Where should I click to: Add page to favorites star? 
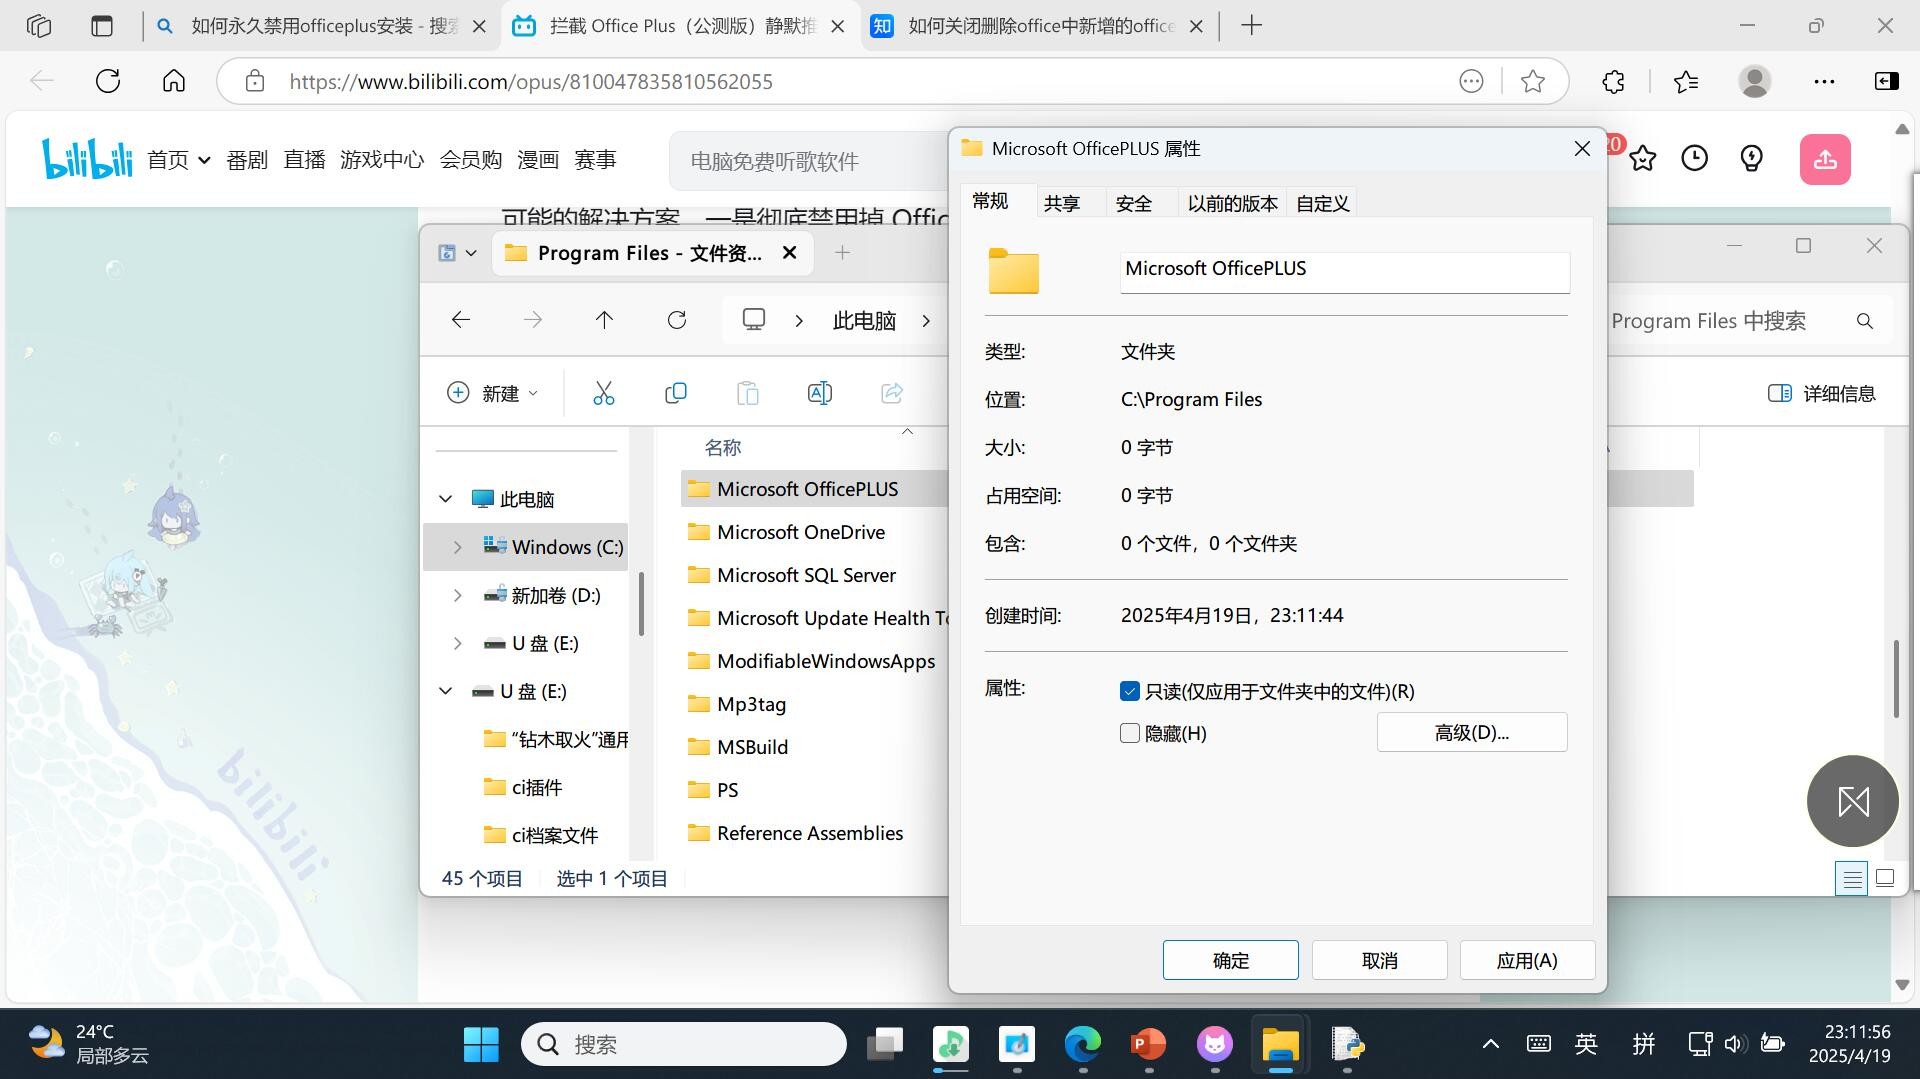click(x=1533, y=82)
